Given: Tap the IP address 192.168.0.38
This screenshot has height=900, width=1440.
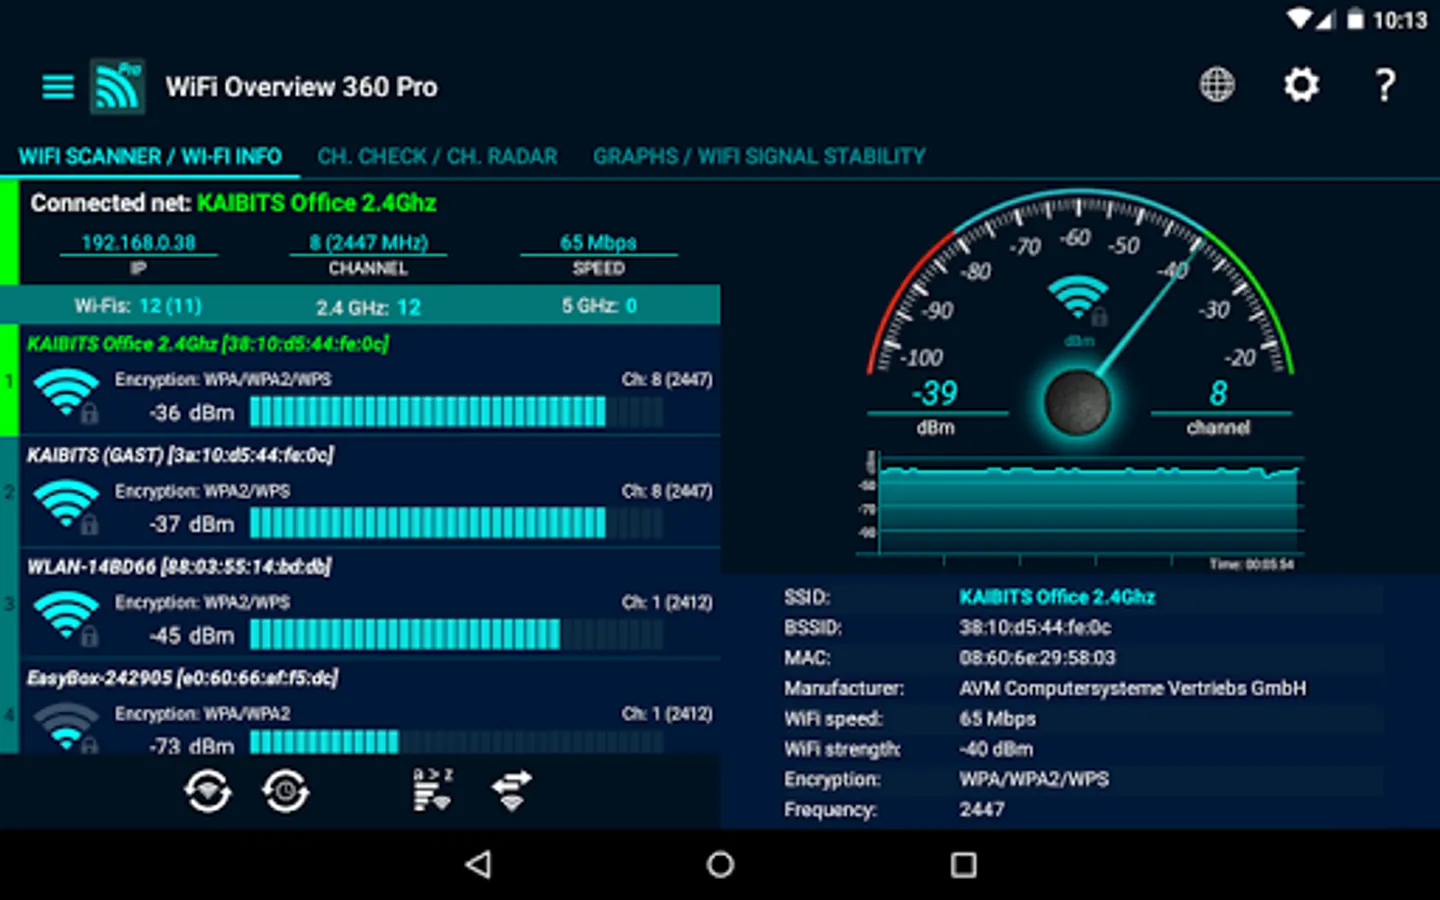Looking at the screenshot, I should pyautogui.click(x=138, y=243).
